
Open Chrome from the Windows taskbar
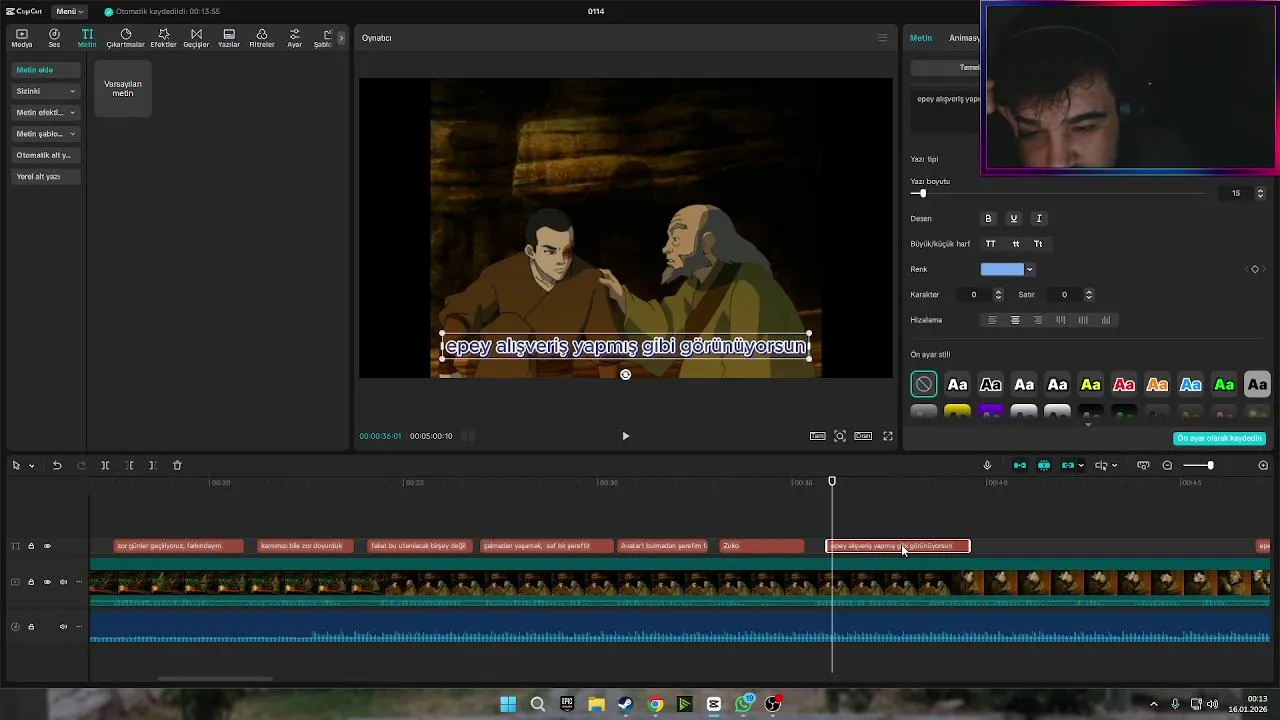(x=655, y=704)
